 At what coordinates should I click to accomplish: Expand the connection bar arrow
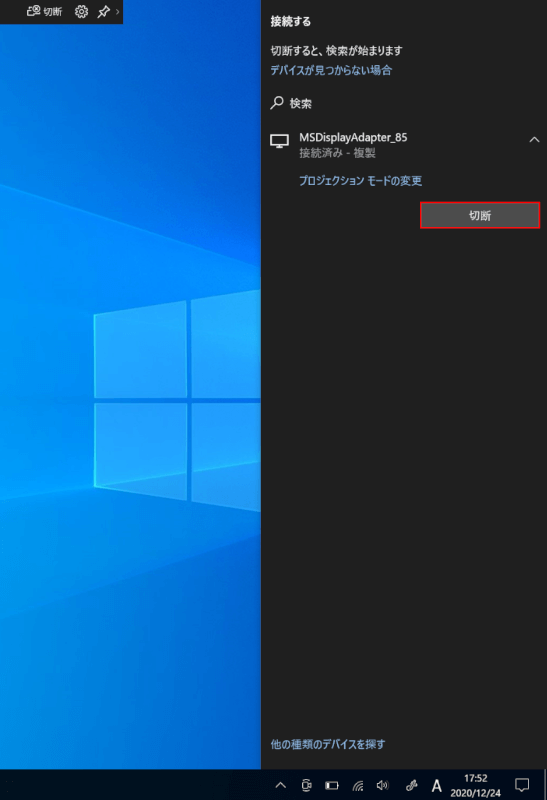118,11
